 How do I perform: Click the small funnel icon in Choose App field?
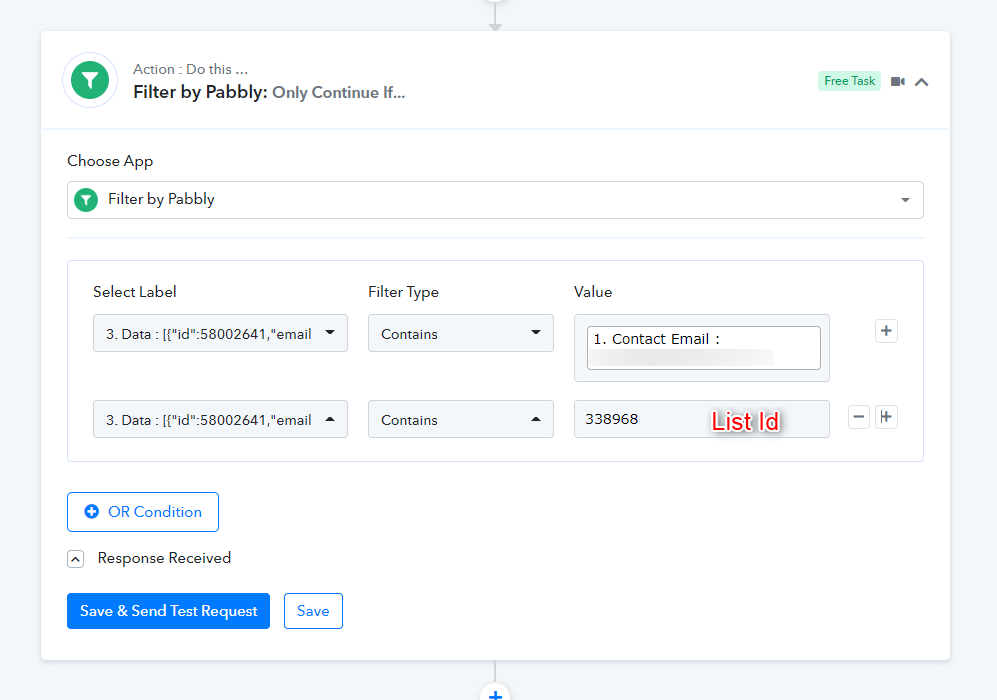tap(86, 200)
